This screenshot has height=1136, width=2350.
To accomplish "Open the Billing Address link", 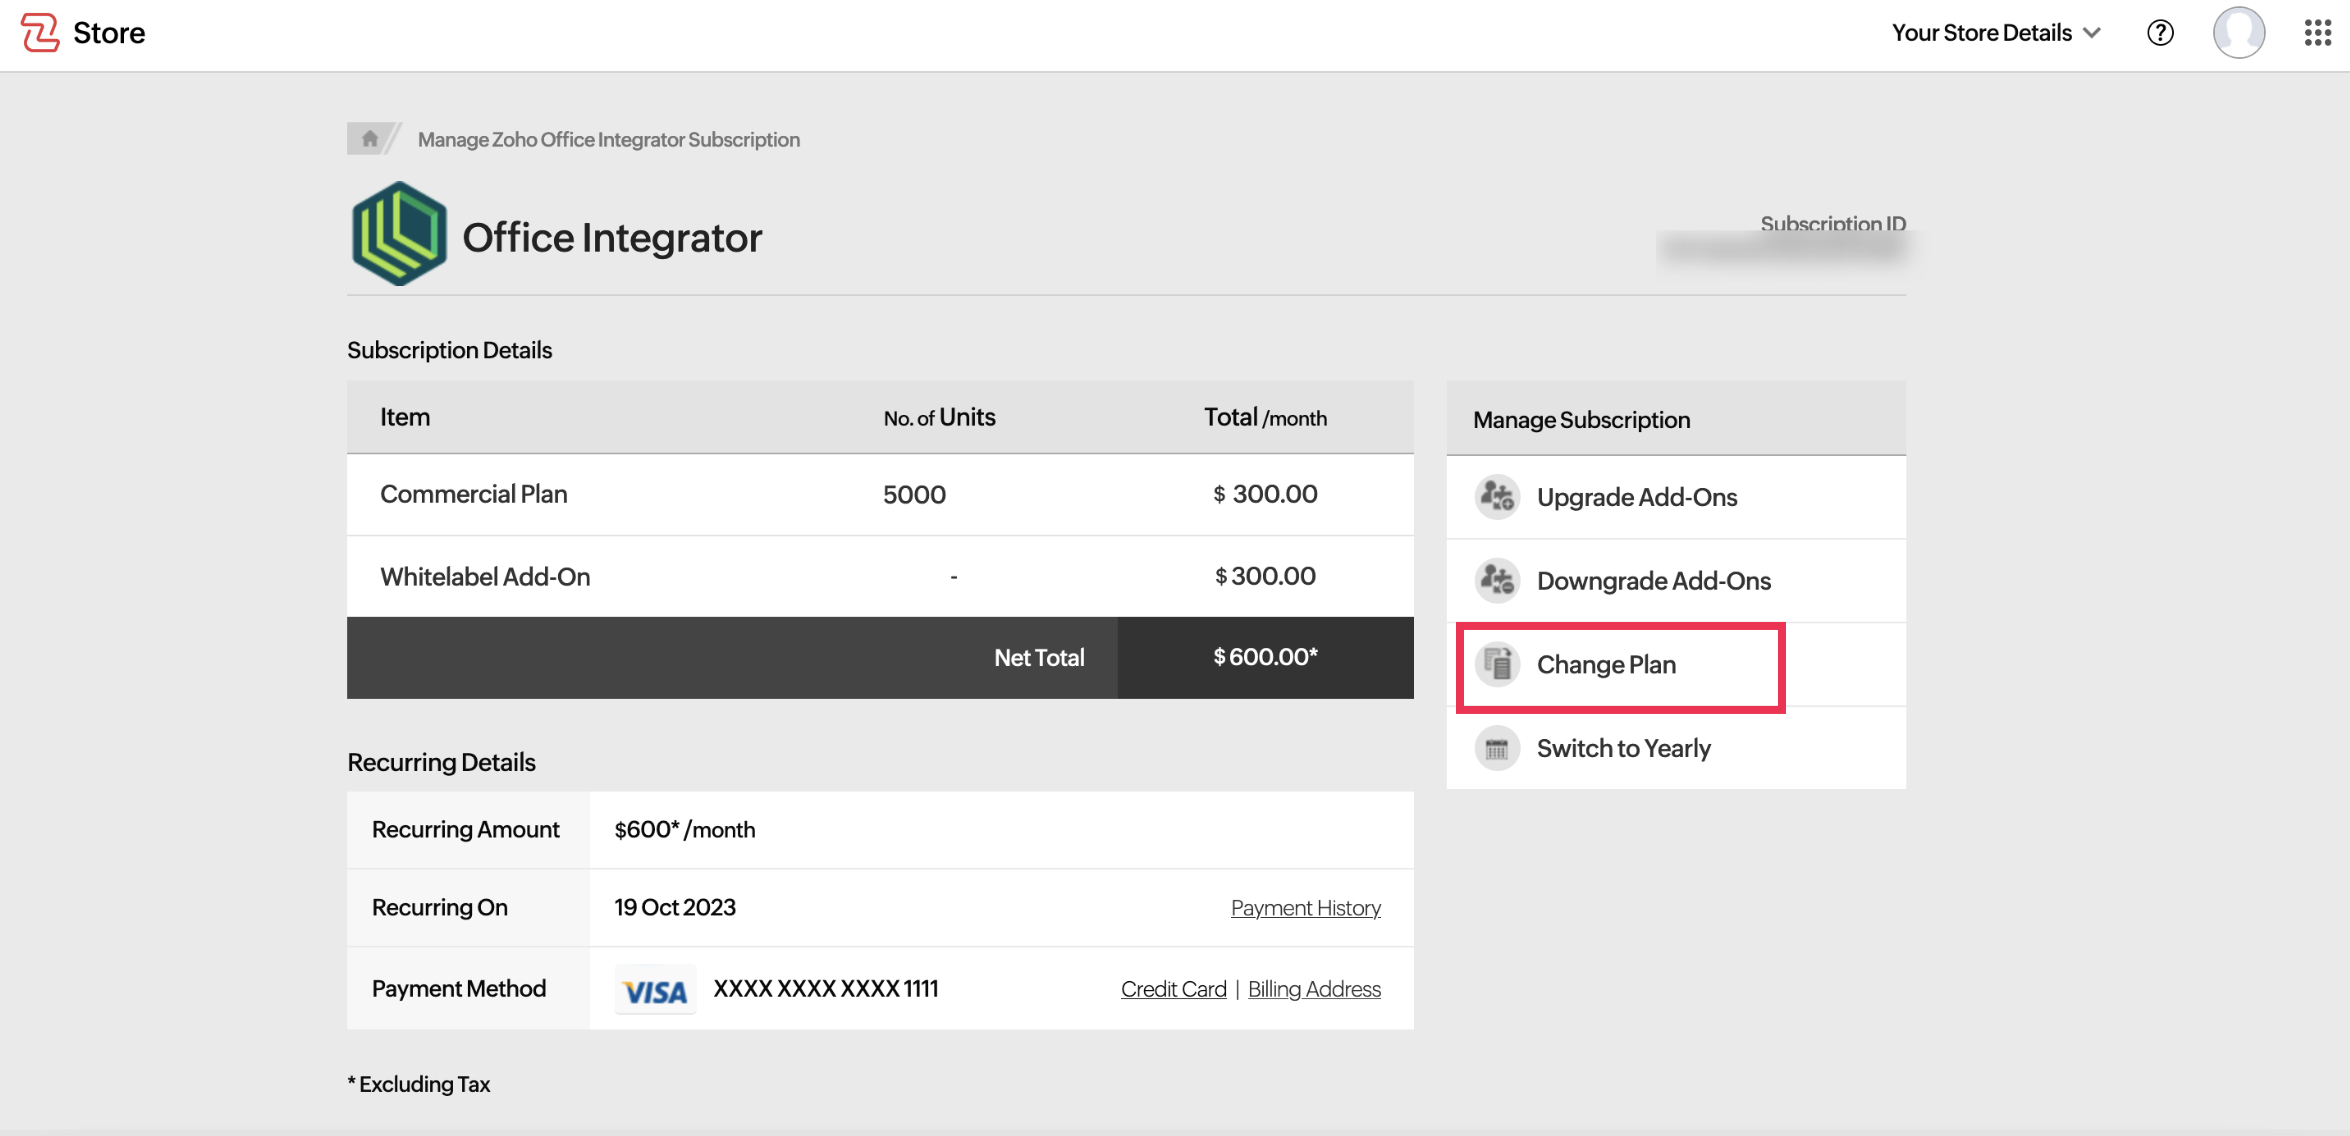I will click(x=1314, y=989).
